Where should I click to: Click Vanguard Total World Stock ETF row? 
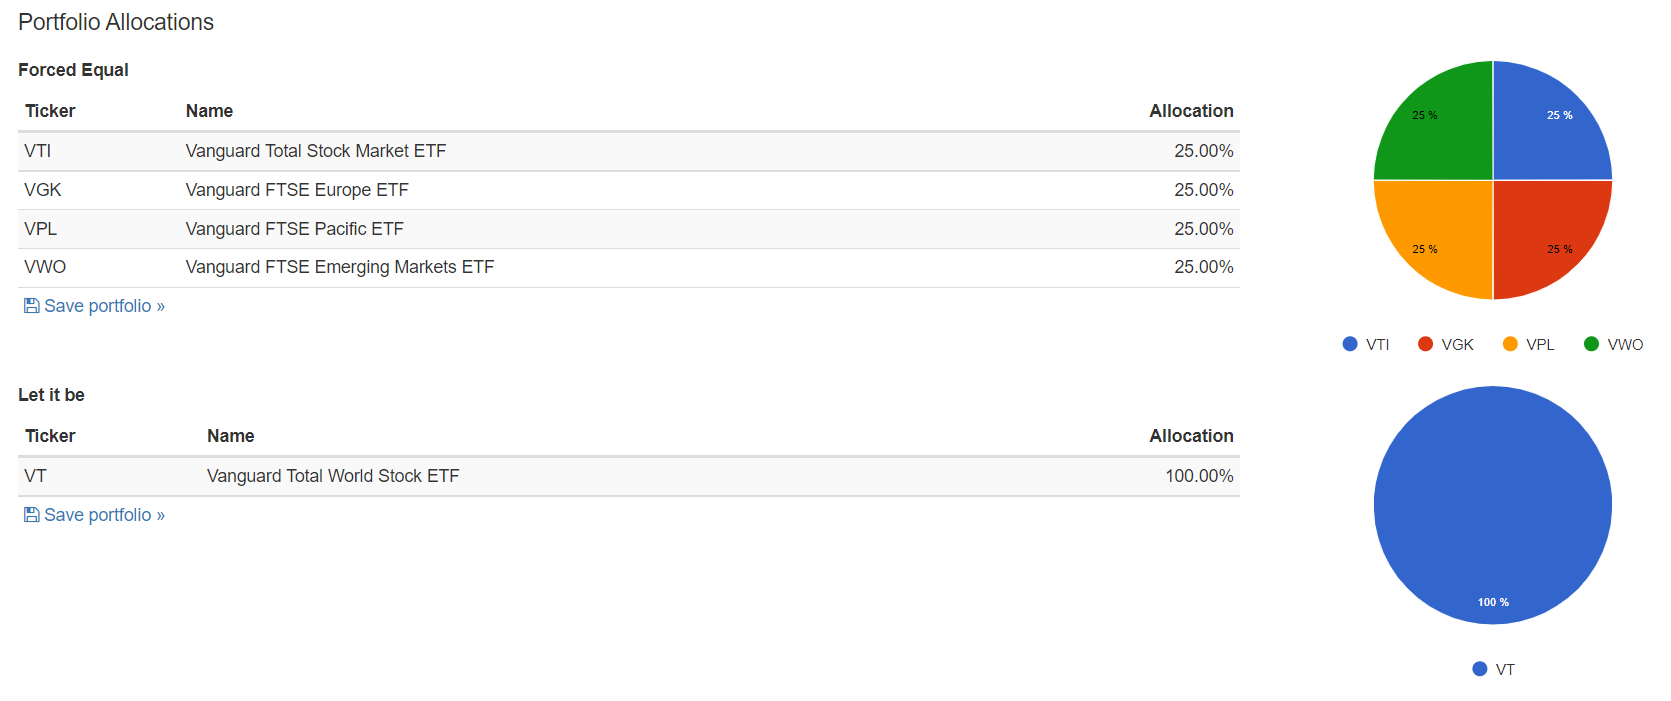pyautogui.click(x=333, y=476)
